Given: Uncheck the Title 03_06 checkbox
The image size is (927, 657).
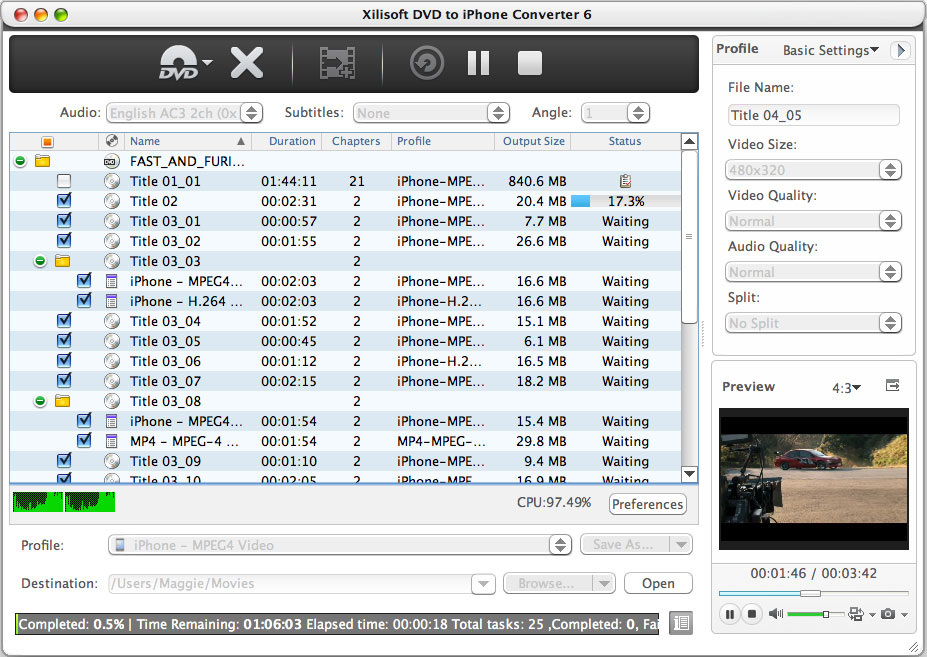Looking at the screenshot, I should click(64, 361).
